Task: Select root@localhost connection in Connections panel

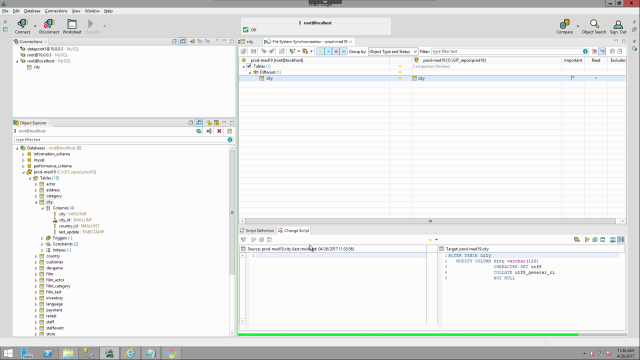Action: 49,61
